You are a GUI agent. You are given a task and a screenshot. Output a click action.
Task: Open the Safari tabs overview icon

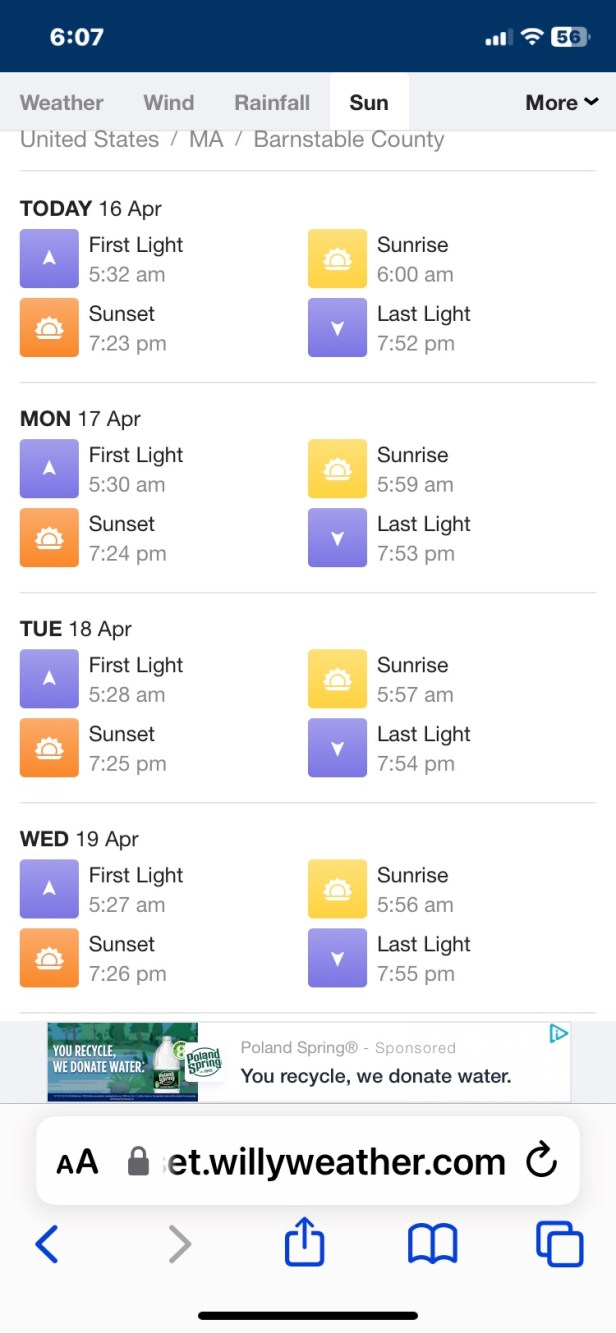[x=559, y=1244]
